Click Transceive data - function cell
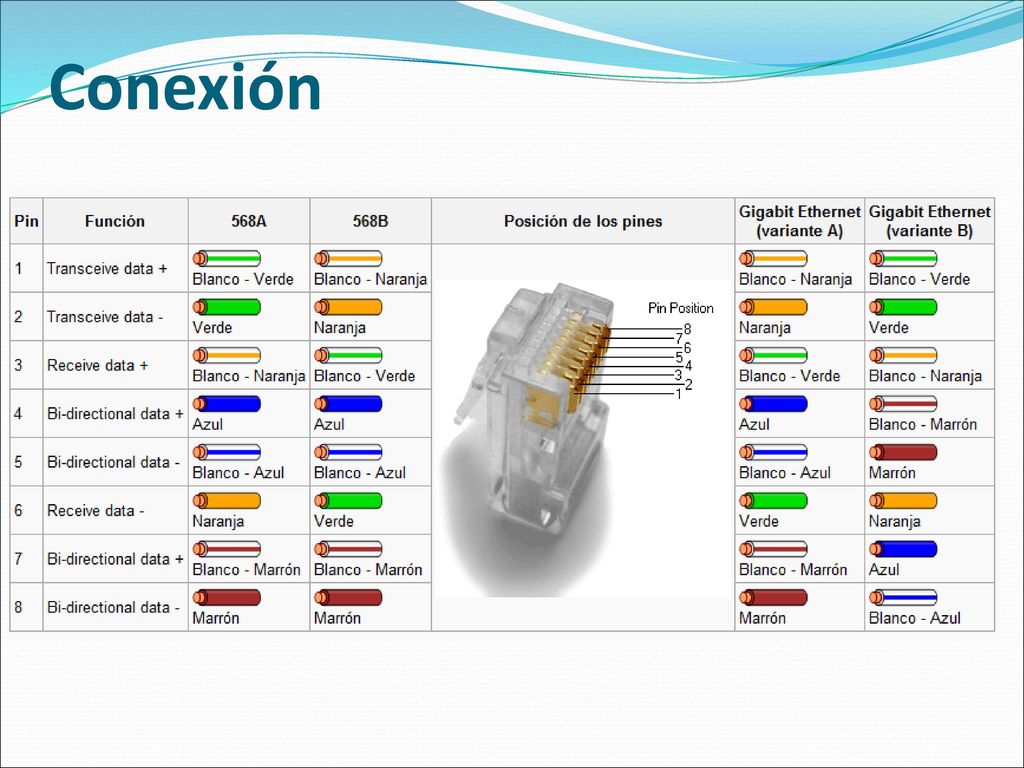 point(115,317)
